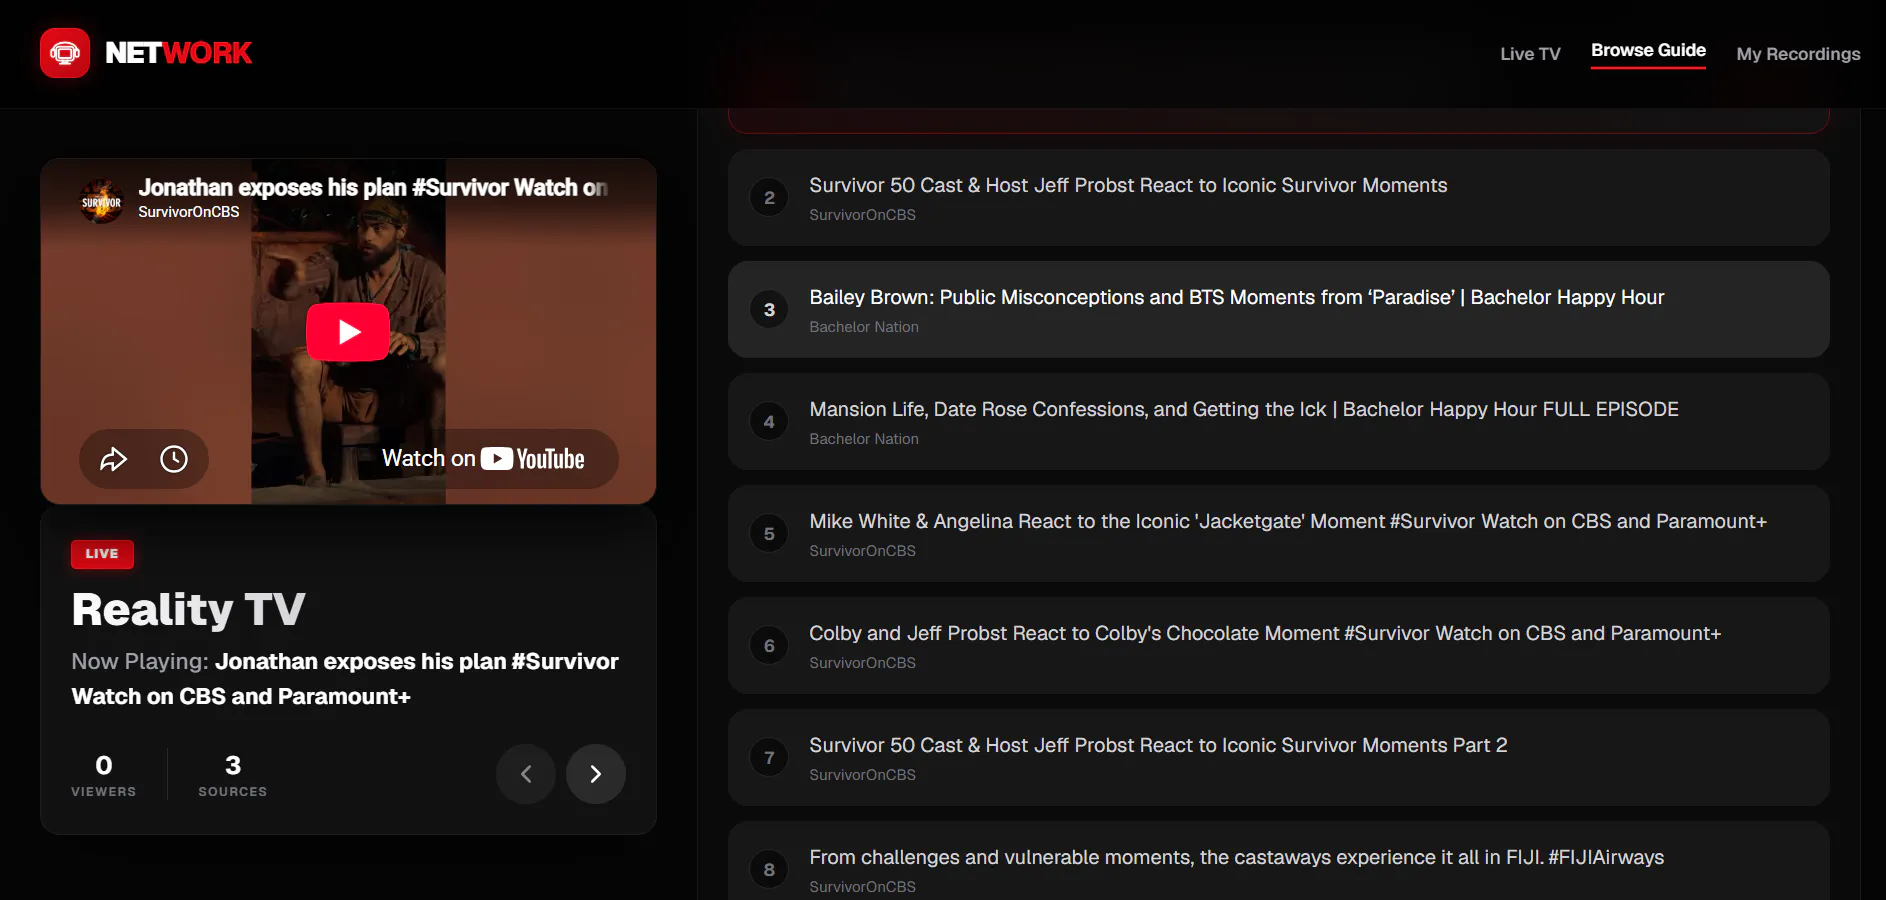Click Bachelor Nation label under Bailey Brown video

864,327
